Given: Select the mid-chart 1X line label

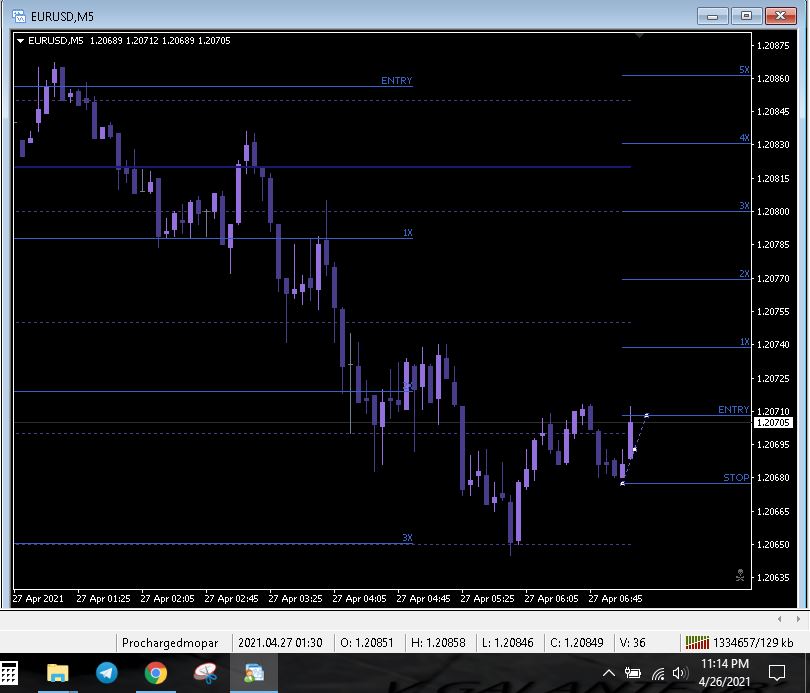Looking at the screenshot, I should pos(408,232).
